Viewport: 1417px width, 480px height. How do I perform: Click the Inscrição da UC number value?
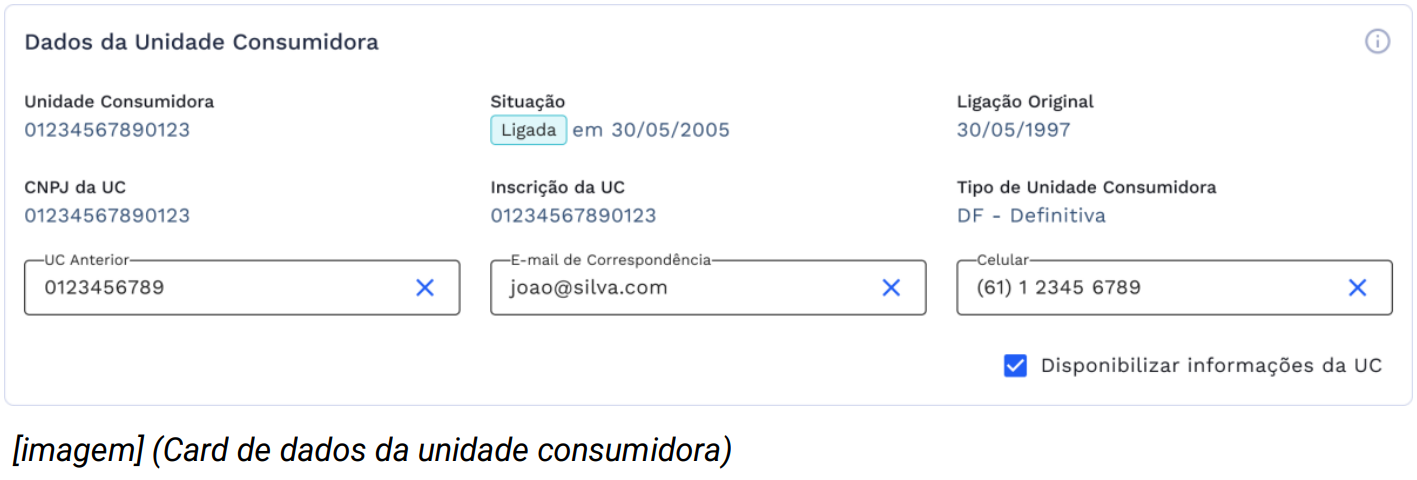click(573, 216)
